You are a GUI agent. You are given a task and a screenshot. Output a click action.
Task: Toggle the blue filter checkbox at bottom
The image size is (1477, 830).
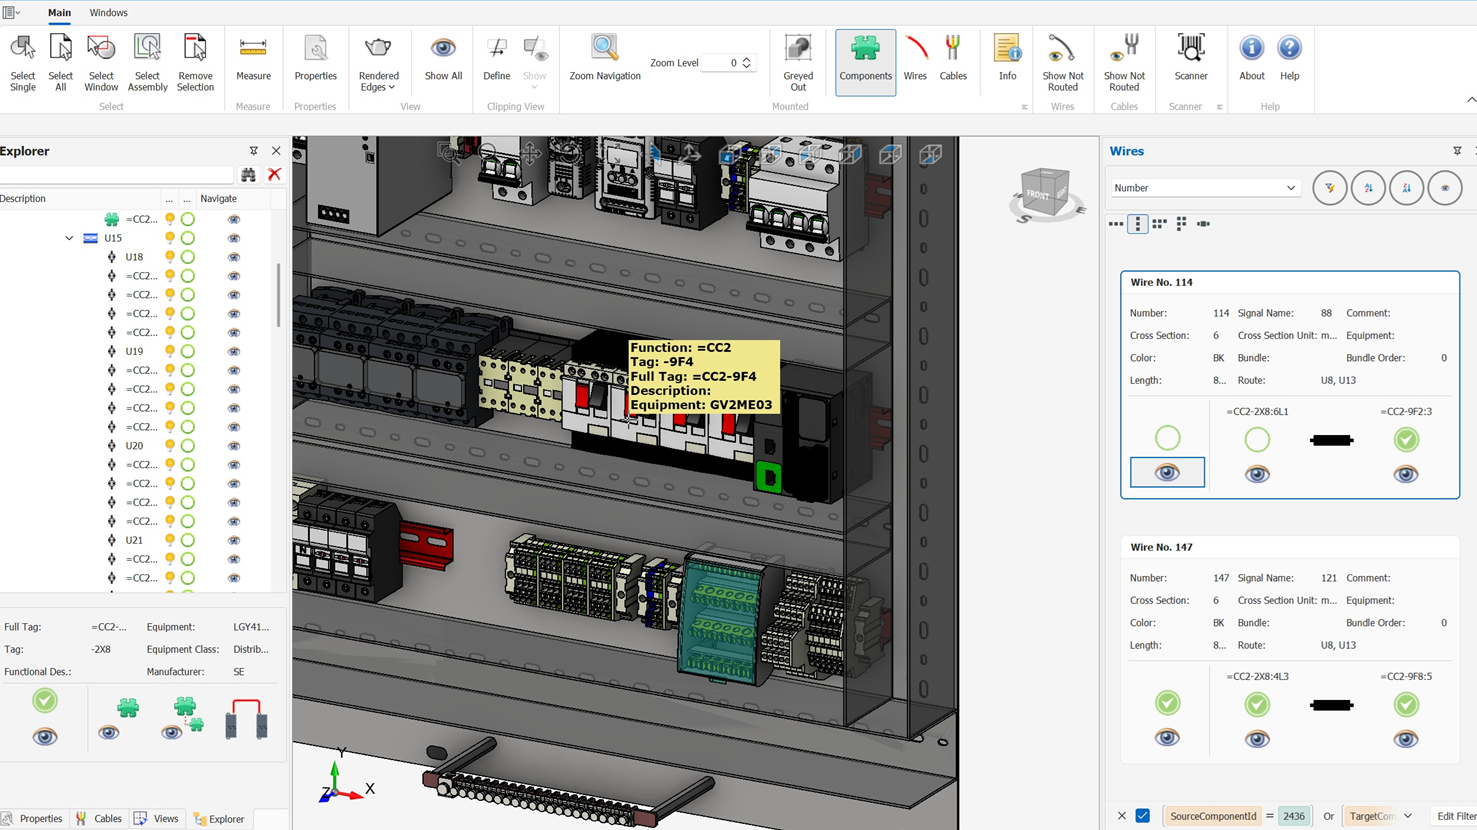(1143, 816)
